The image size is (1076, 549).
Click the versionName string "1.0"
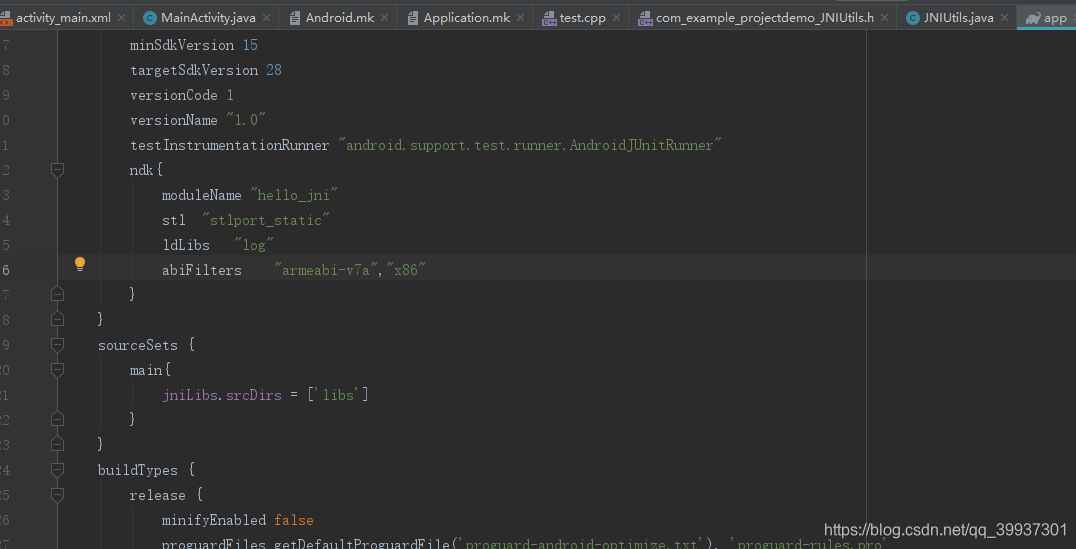246,120
